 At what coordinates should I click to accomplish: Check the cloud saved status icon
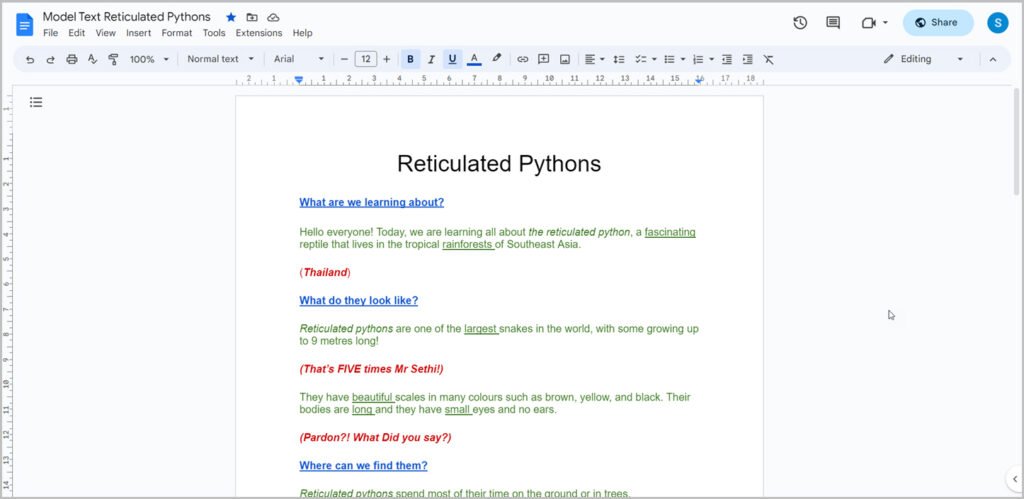tap(273, 18)
